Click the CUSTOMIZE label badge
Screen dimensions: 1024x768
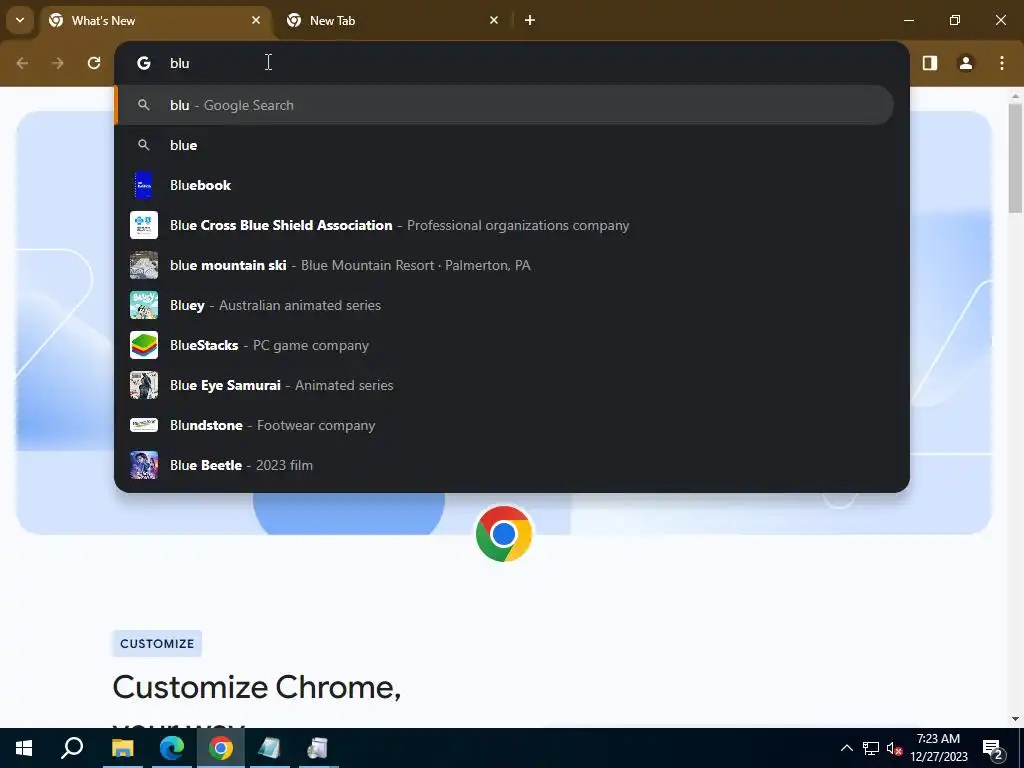click(x=157, y=643)
